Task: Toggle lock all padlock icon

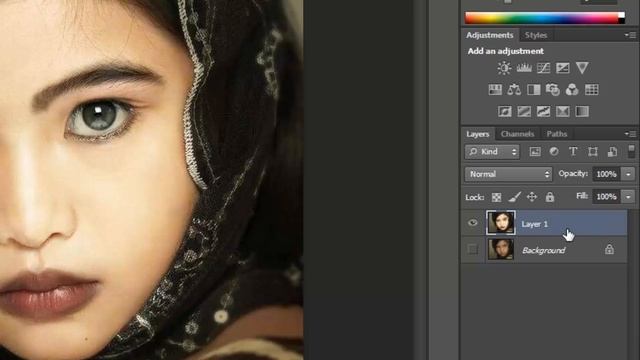Action: (550, 197)
